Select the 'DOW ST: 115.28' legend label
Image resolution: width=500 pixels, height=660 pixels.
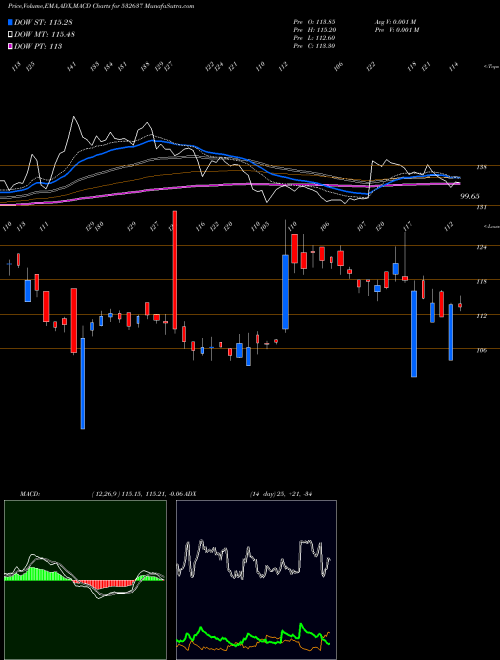(44, 22)
